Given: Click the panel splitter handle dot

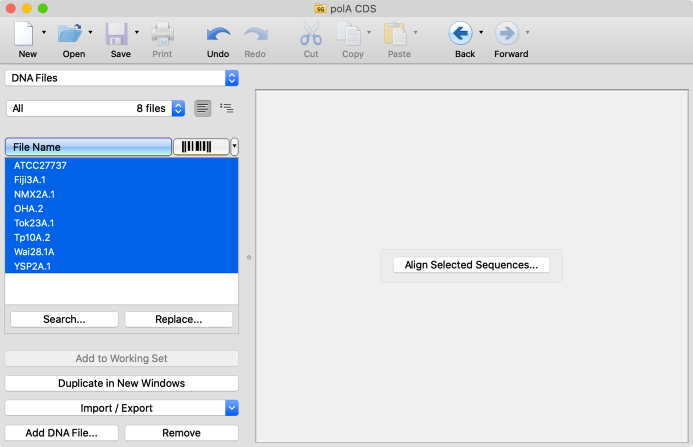Looking at the screenshot, I should [249, 257].
